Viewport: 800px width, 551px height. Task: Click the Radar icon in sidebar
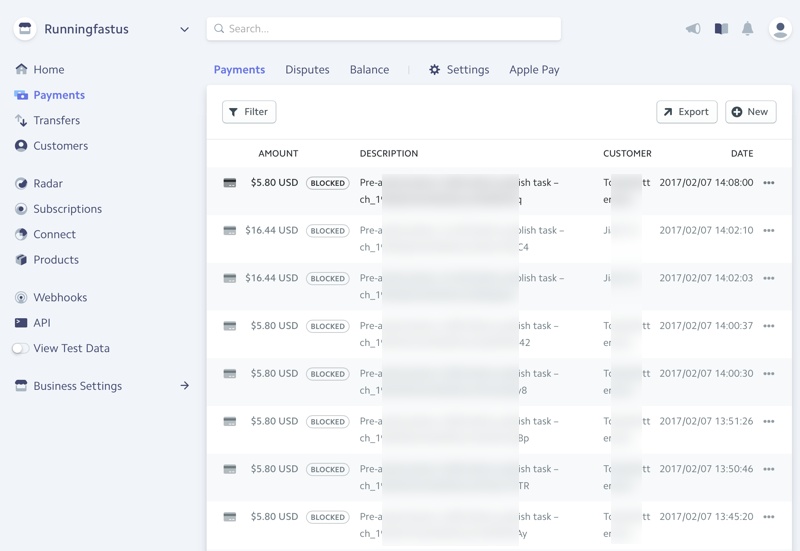pos(21,184)
